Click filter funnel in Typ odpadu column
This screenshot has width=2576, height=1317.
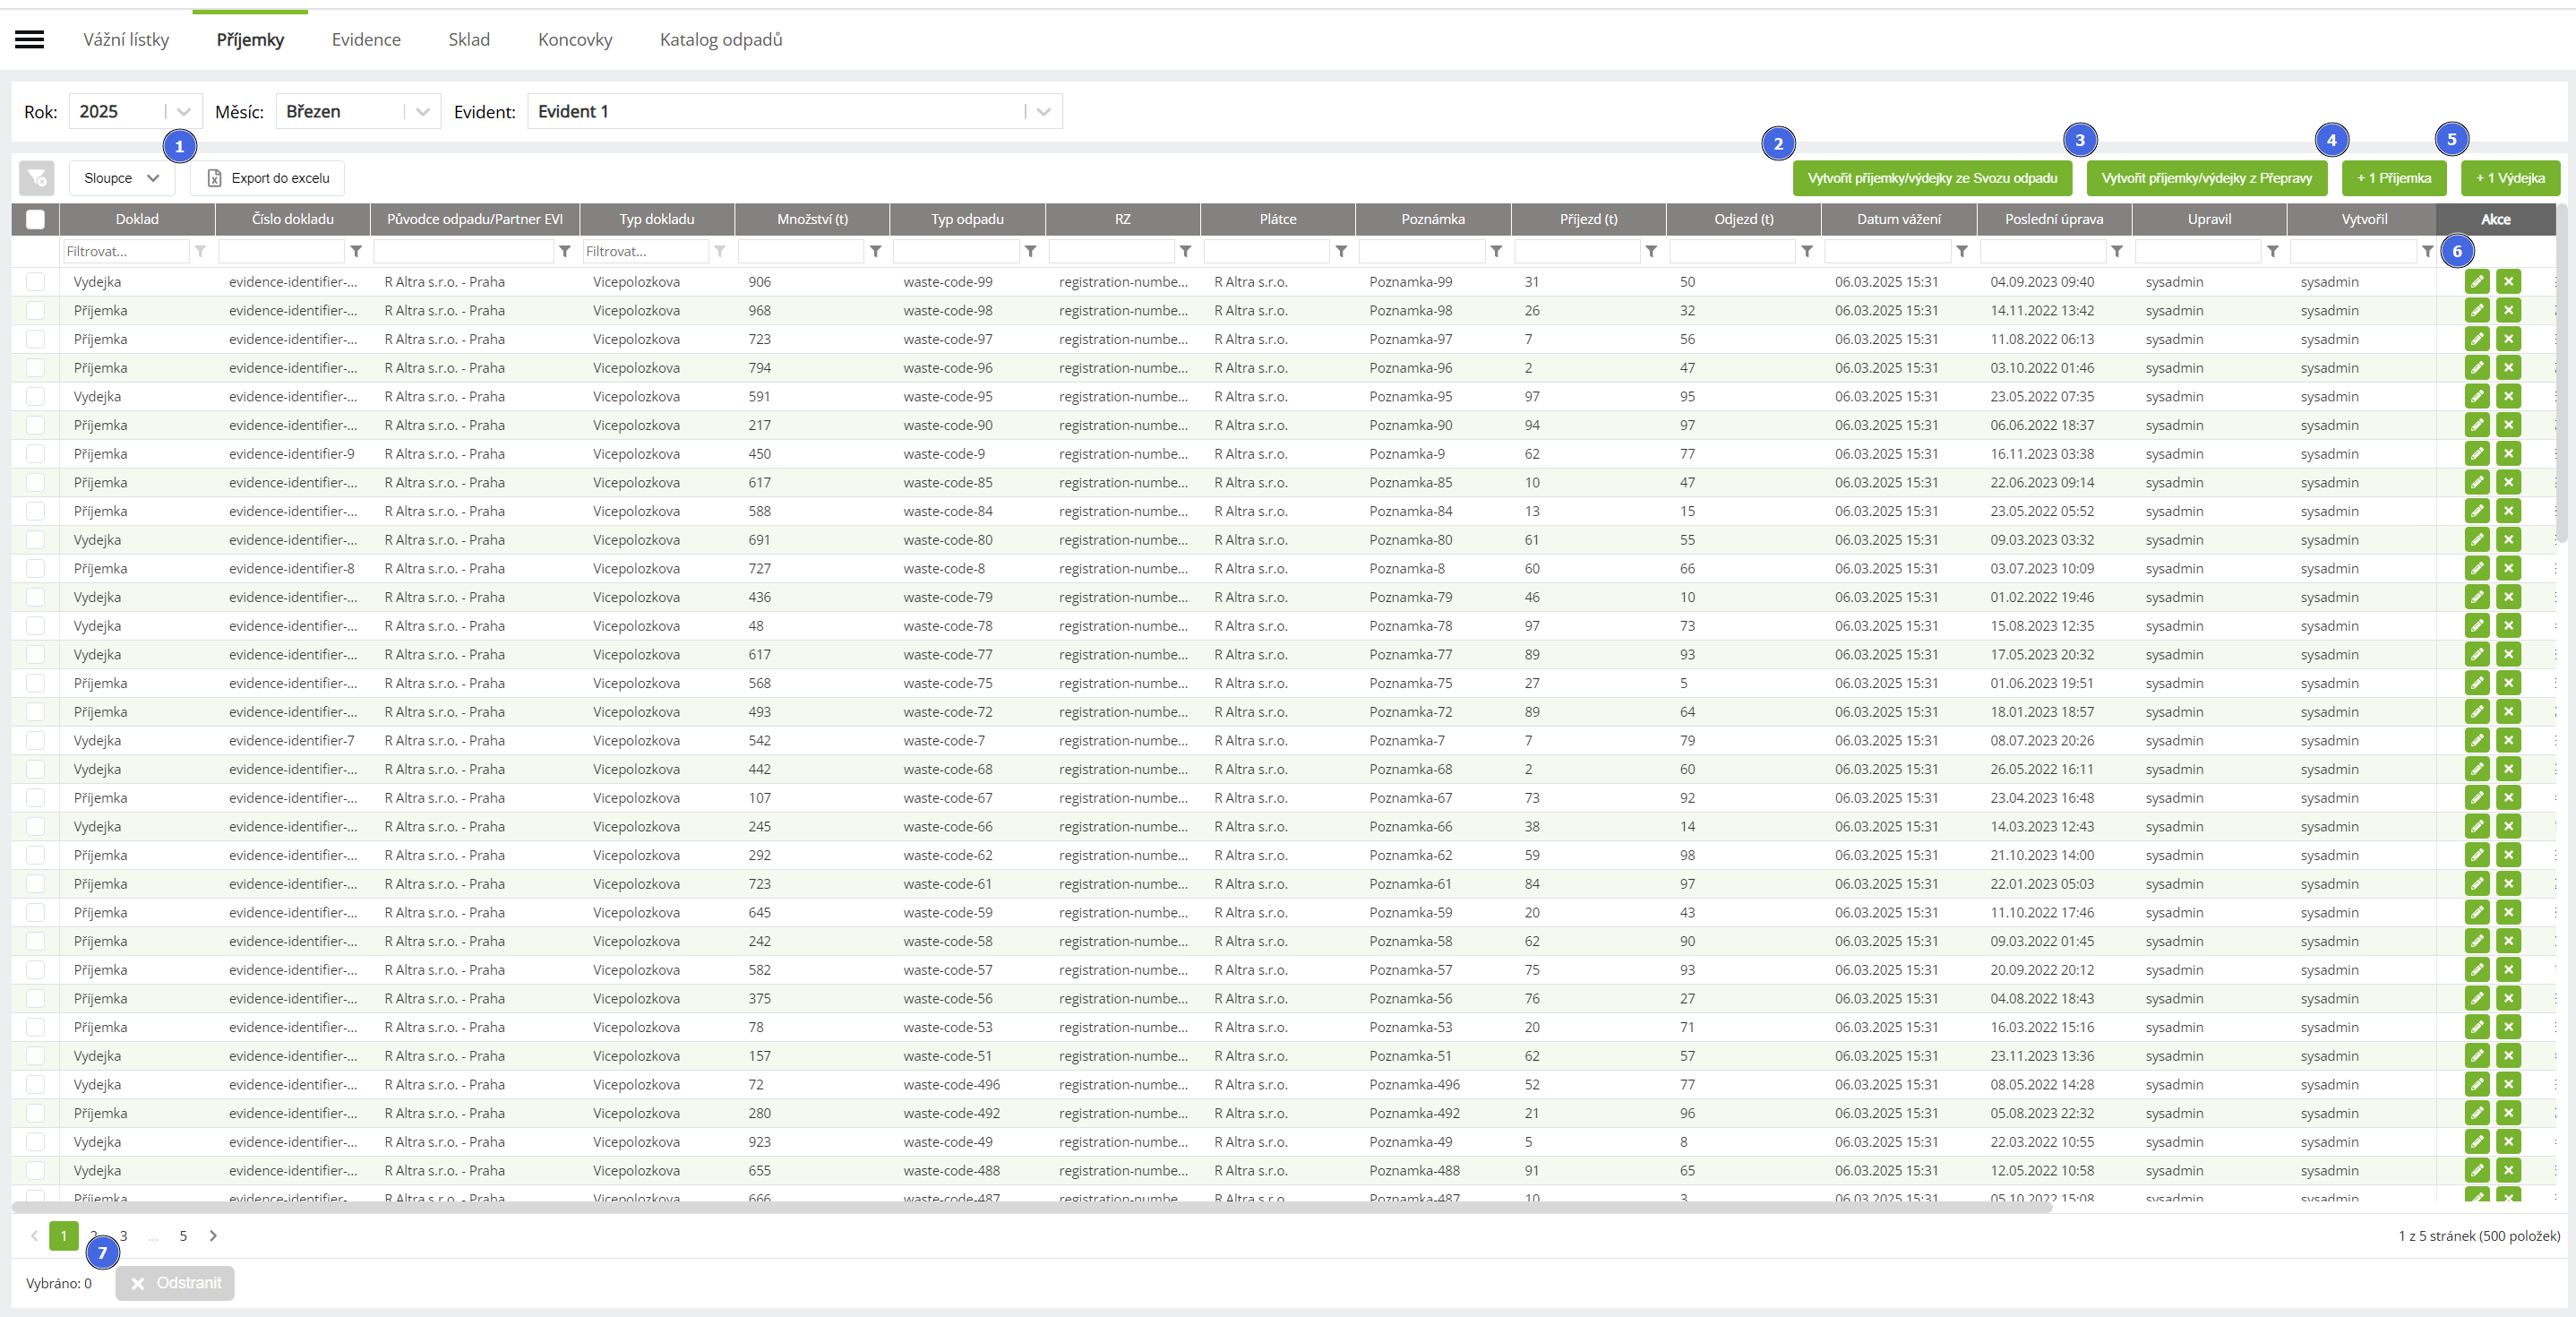click(x=1030, y=251)
